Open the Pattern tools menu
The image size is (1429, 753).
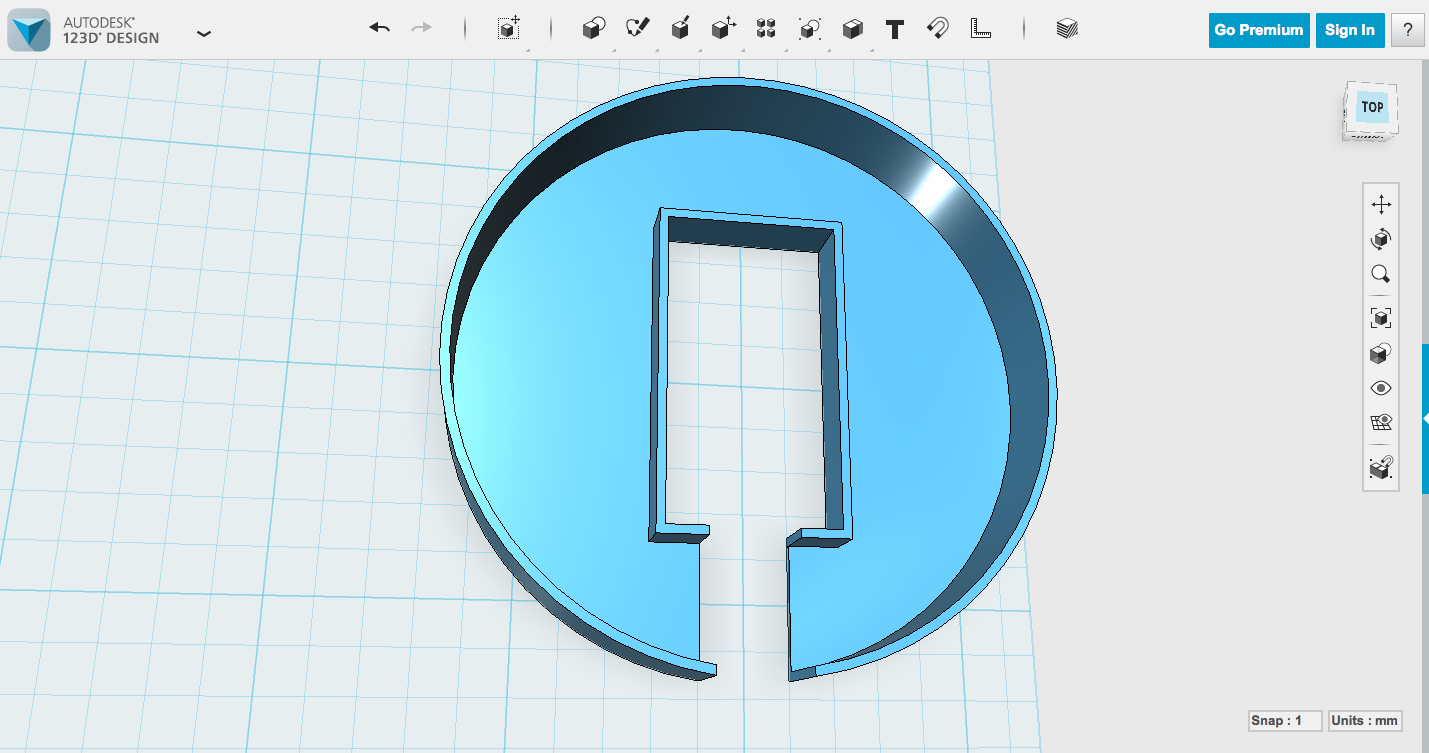[x=766, y=29]
